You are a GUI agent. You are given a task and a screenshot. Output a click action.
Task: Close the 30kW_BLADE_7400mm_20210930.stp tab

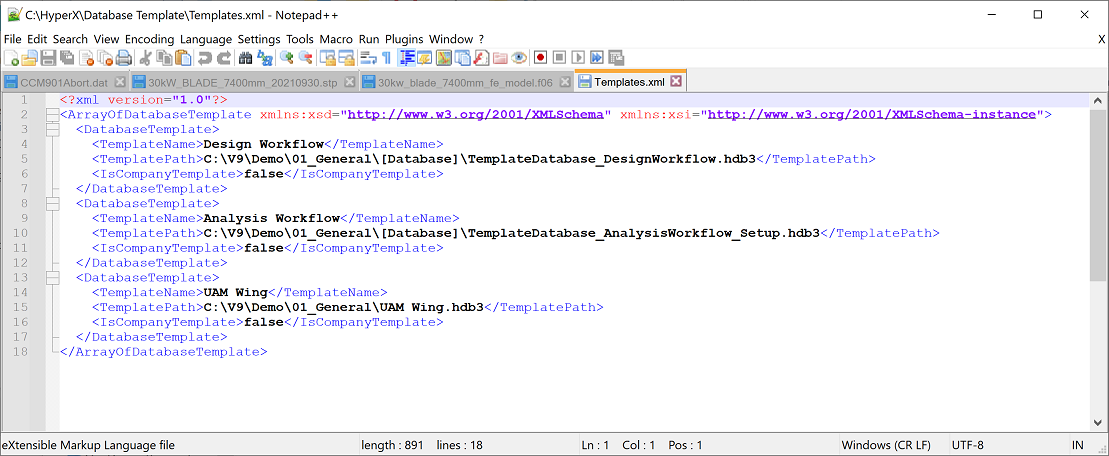click(x=349, y=82)
